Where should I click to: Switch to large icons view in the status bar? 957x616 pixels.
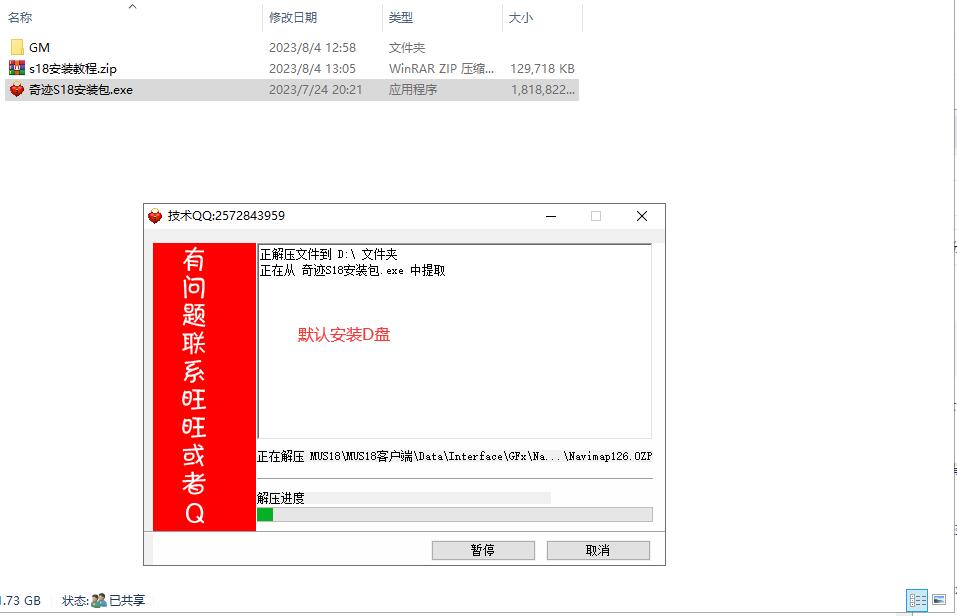(939, 600)
